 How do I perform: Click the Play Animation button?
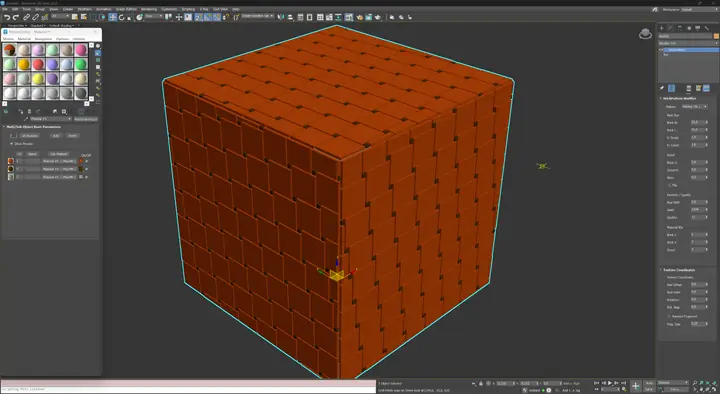[609, 383]
